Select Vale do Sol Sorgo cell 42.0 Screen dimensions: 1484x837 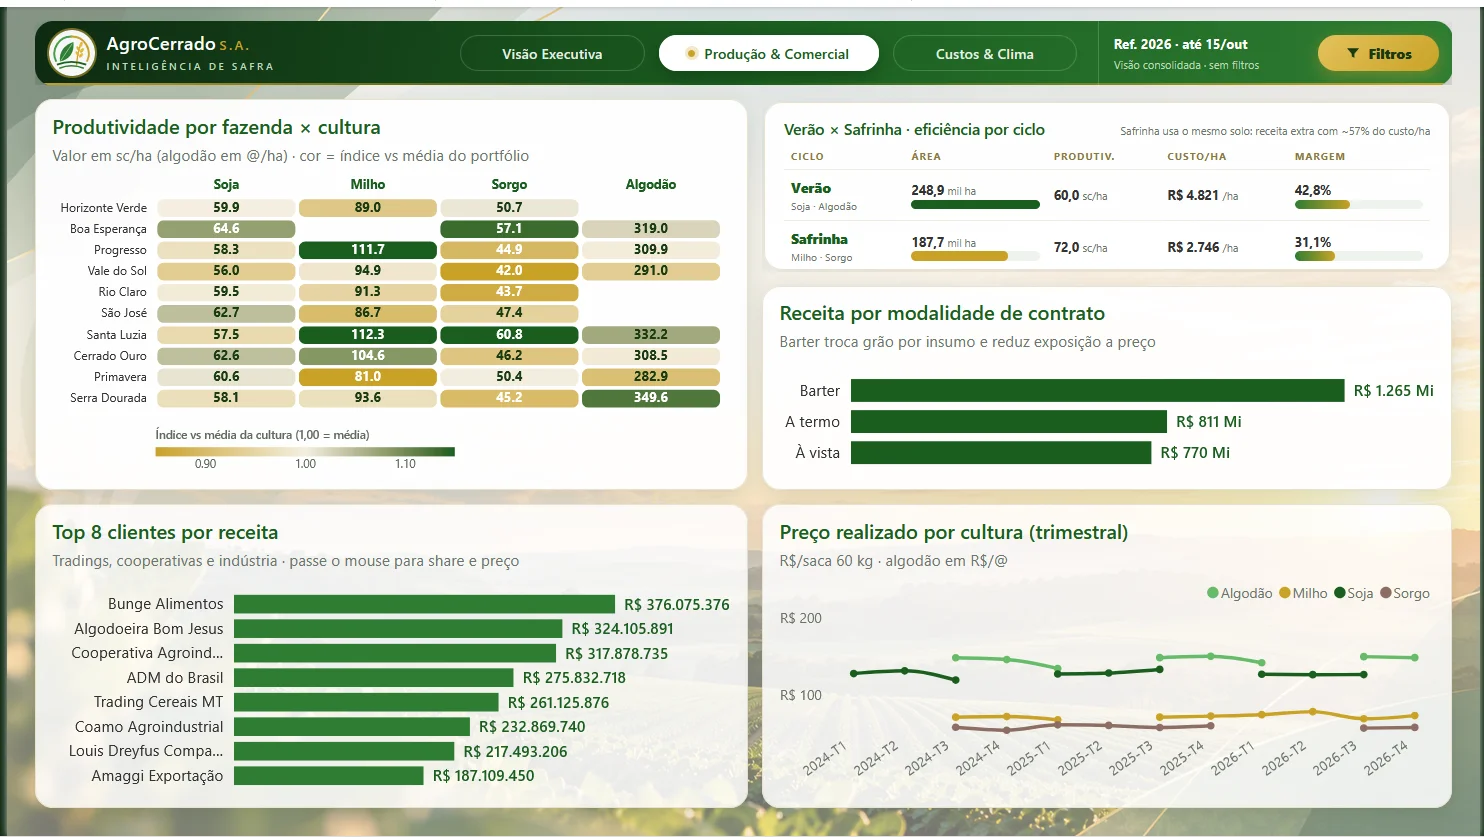pyautogui.click(x=509, y=271)
